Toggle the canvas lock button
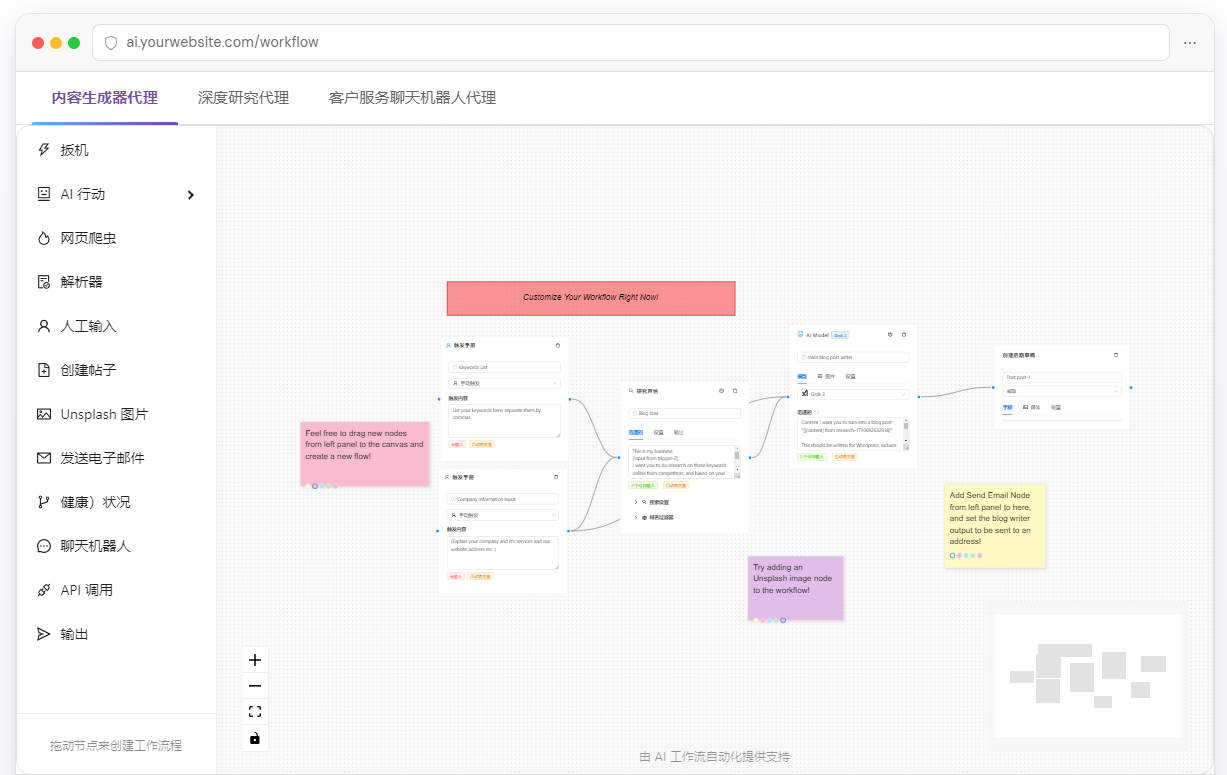1227x775 pixels. (255, 738)
